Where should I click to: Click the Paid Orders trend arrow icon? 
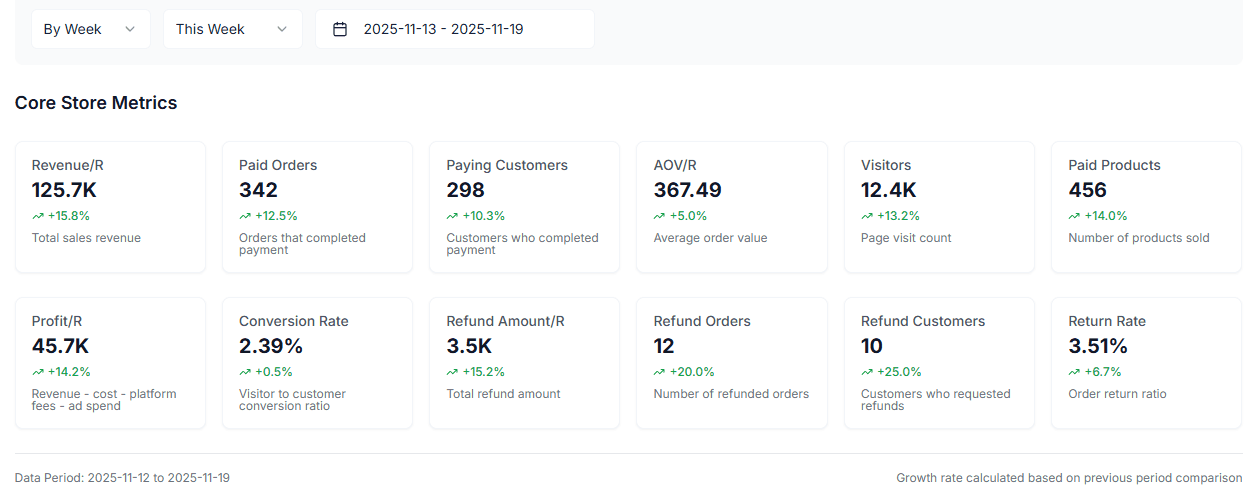(245, 216)
